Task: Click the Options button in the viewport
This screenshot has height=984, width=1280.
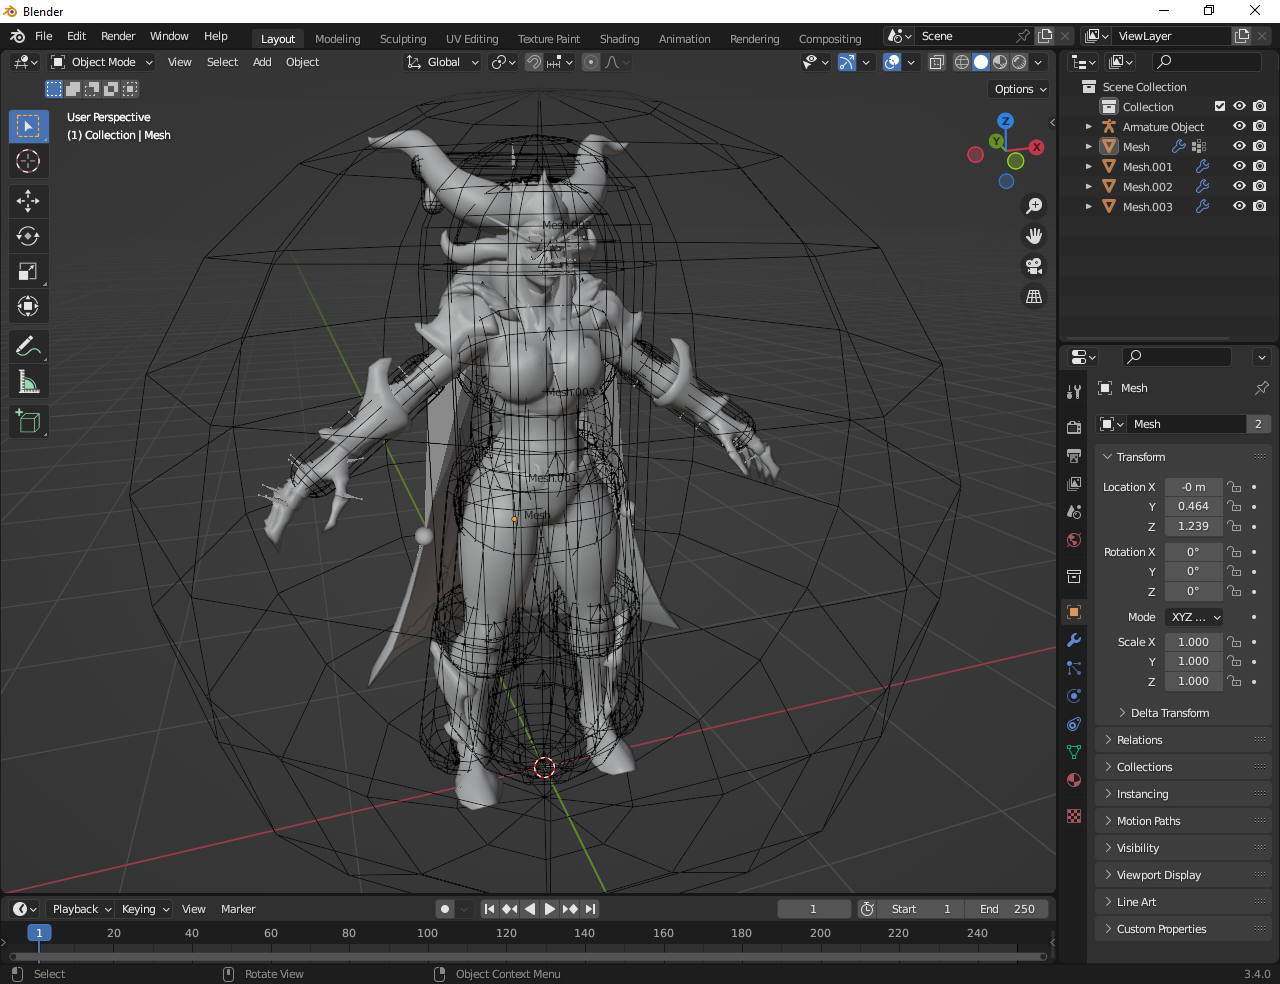Action: point(1020,89)
